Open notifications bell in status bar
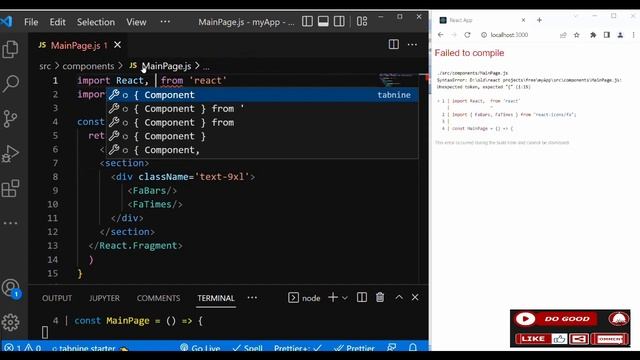This screenshot has height=360, width=640. (x=413, y=347)
